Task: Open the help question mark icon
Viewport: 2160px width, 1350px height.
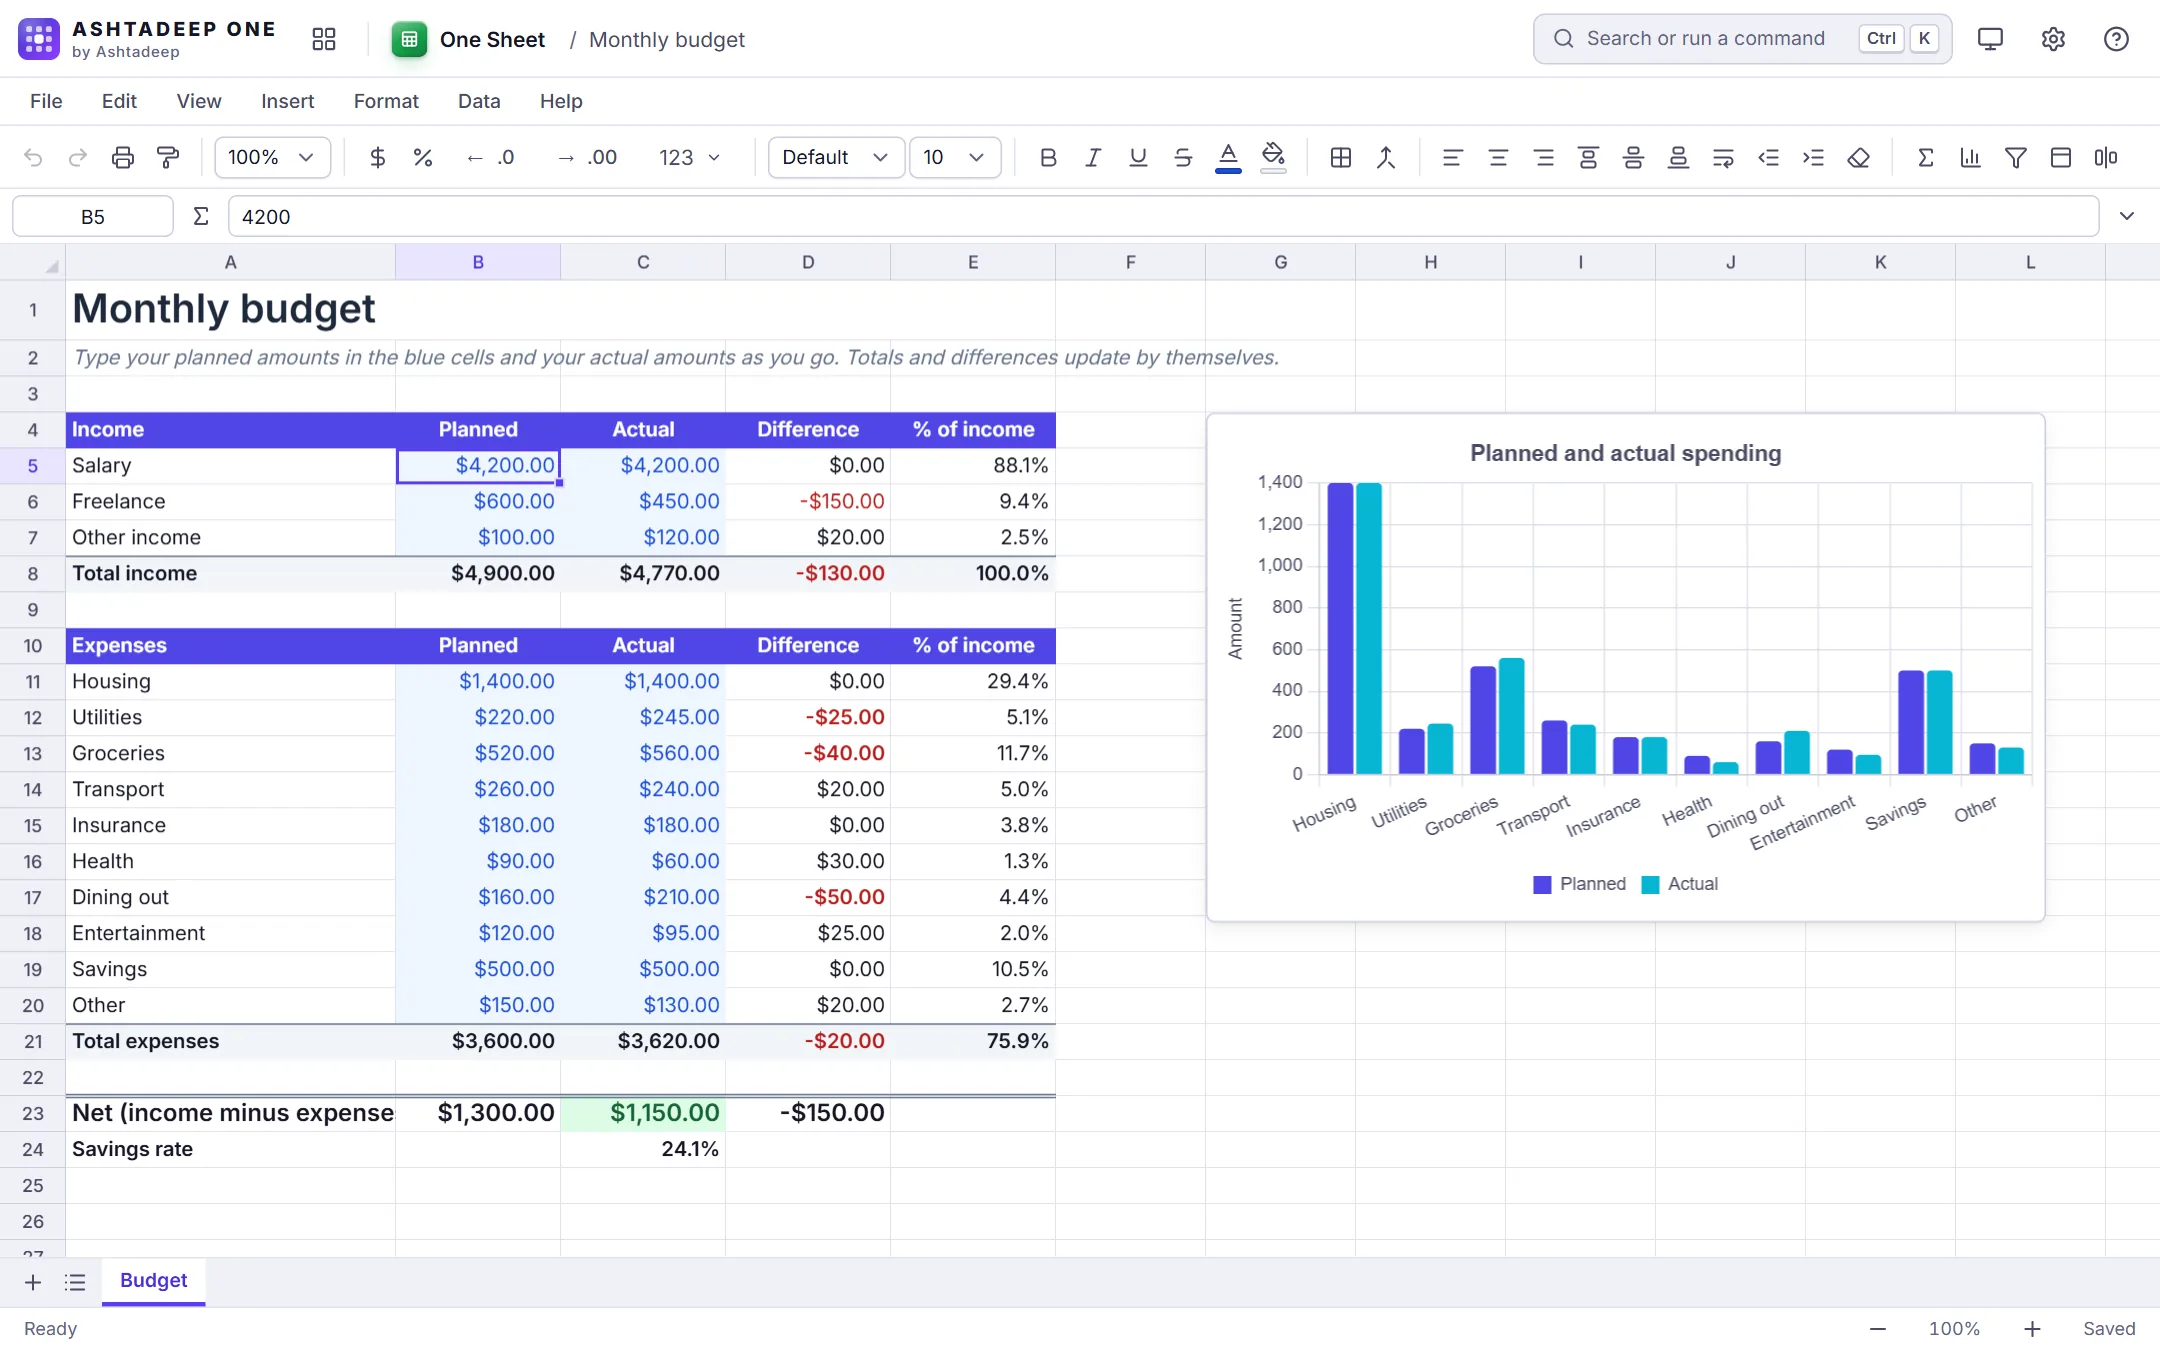Action: 2116,39
